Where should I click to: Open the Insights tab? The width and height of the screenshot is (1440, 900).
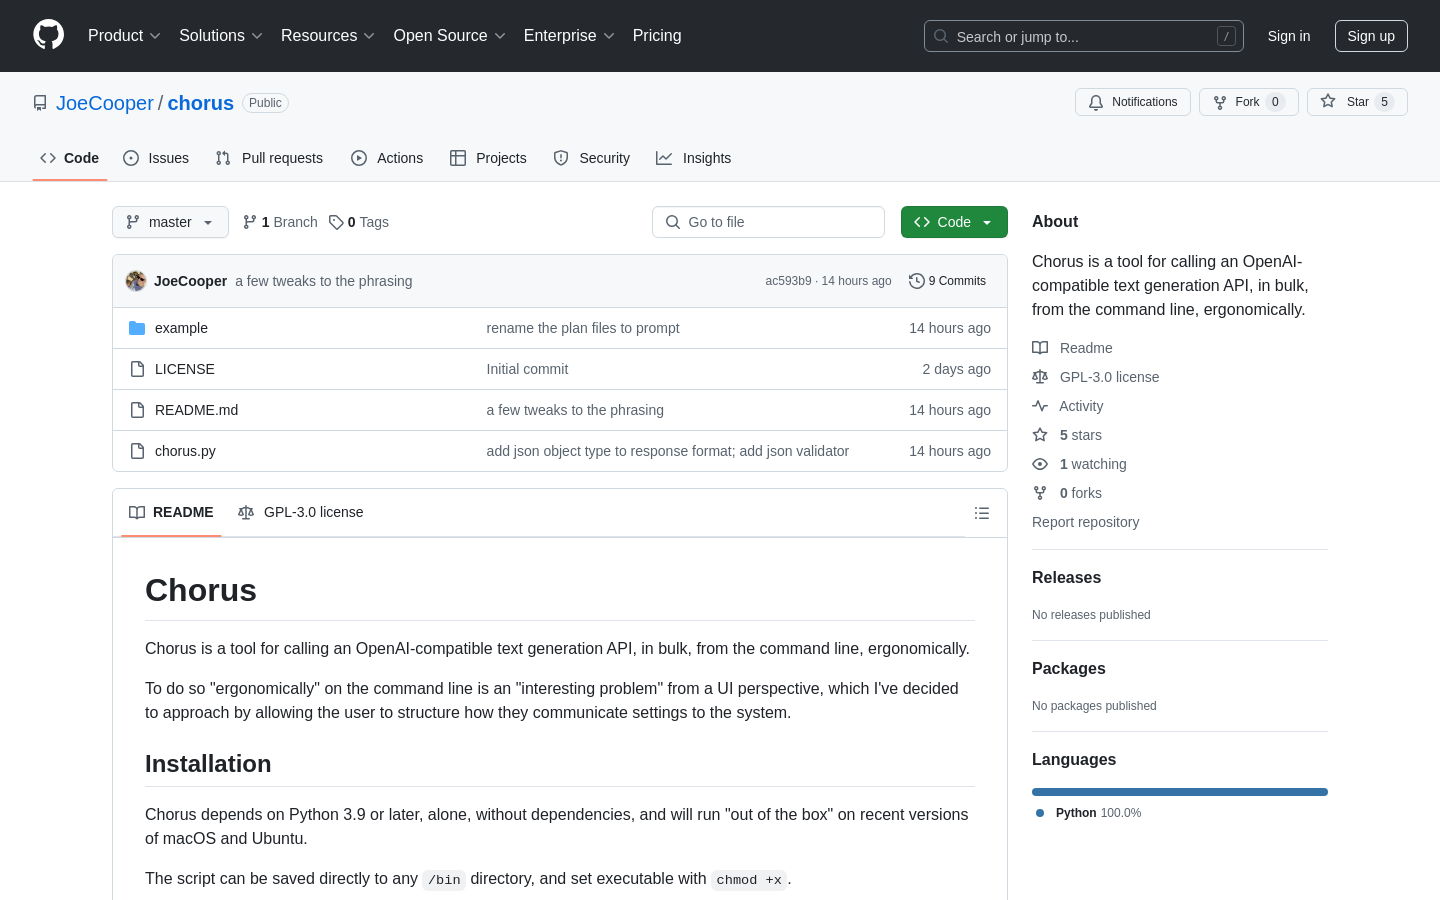(x=694, y=158)
